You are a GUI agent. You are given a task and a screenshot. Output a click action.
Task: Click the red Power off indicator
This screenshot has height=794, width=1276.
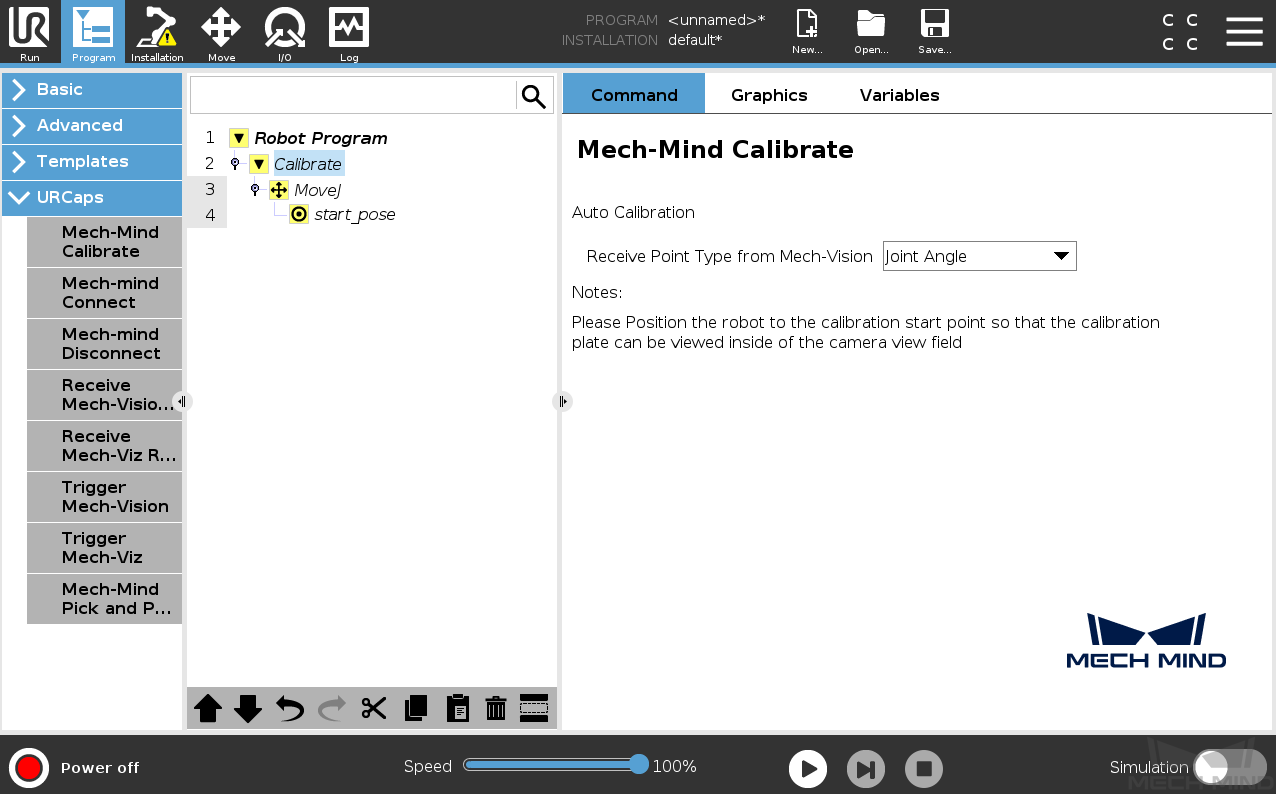[29, 768]
